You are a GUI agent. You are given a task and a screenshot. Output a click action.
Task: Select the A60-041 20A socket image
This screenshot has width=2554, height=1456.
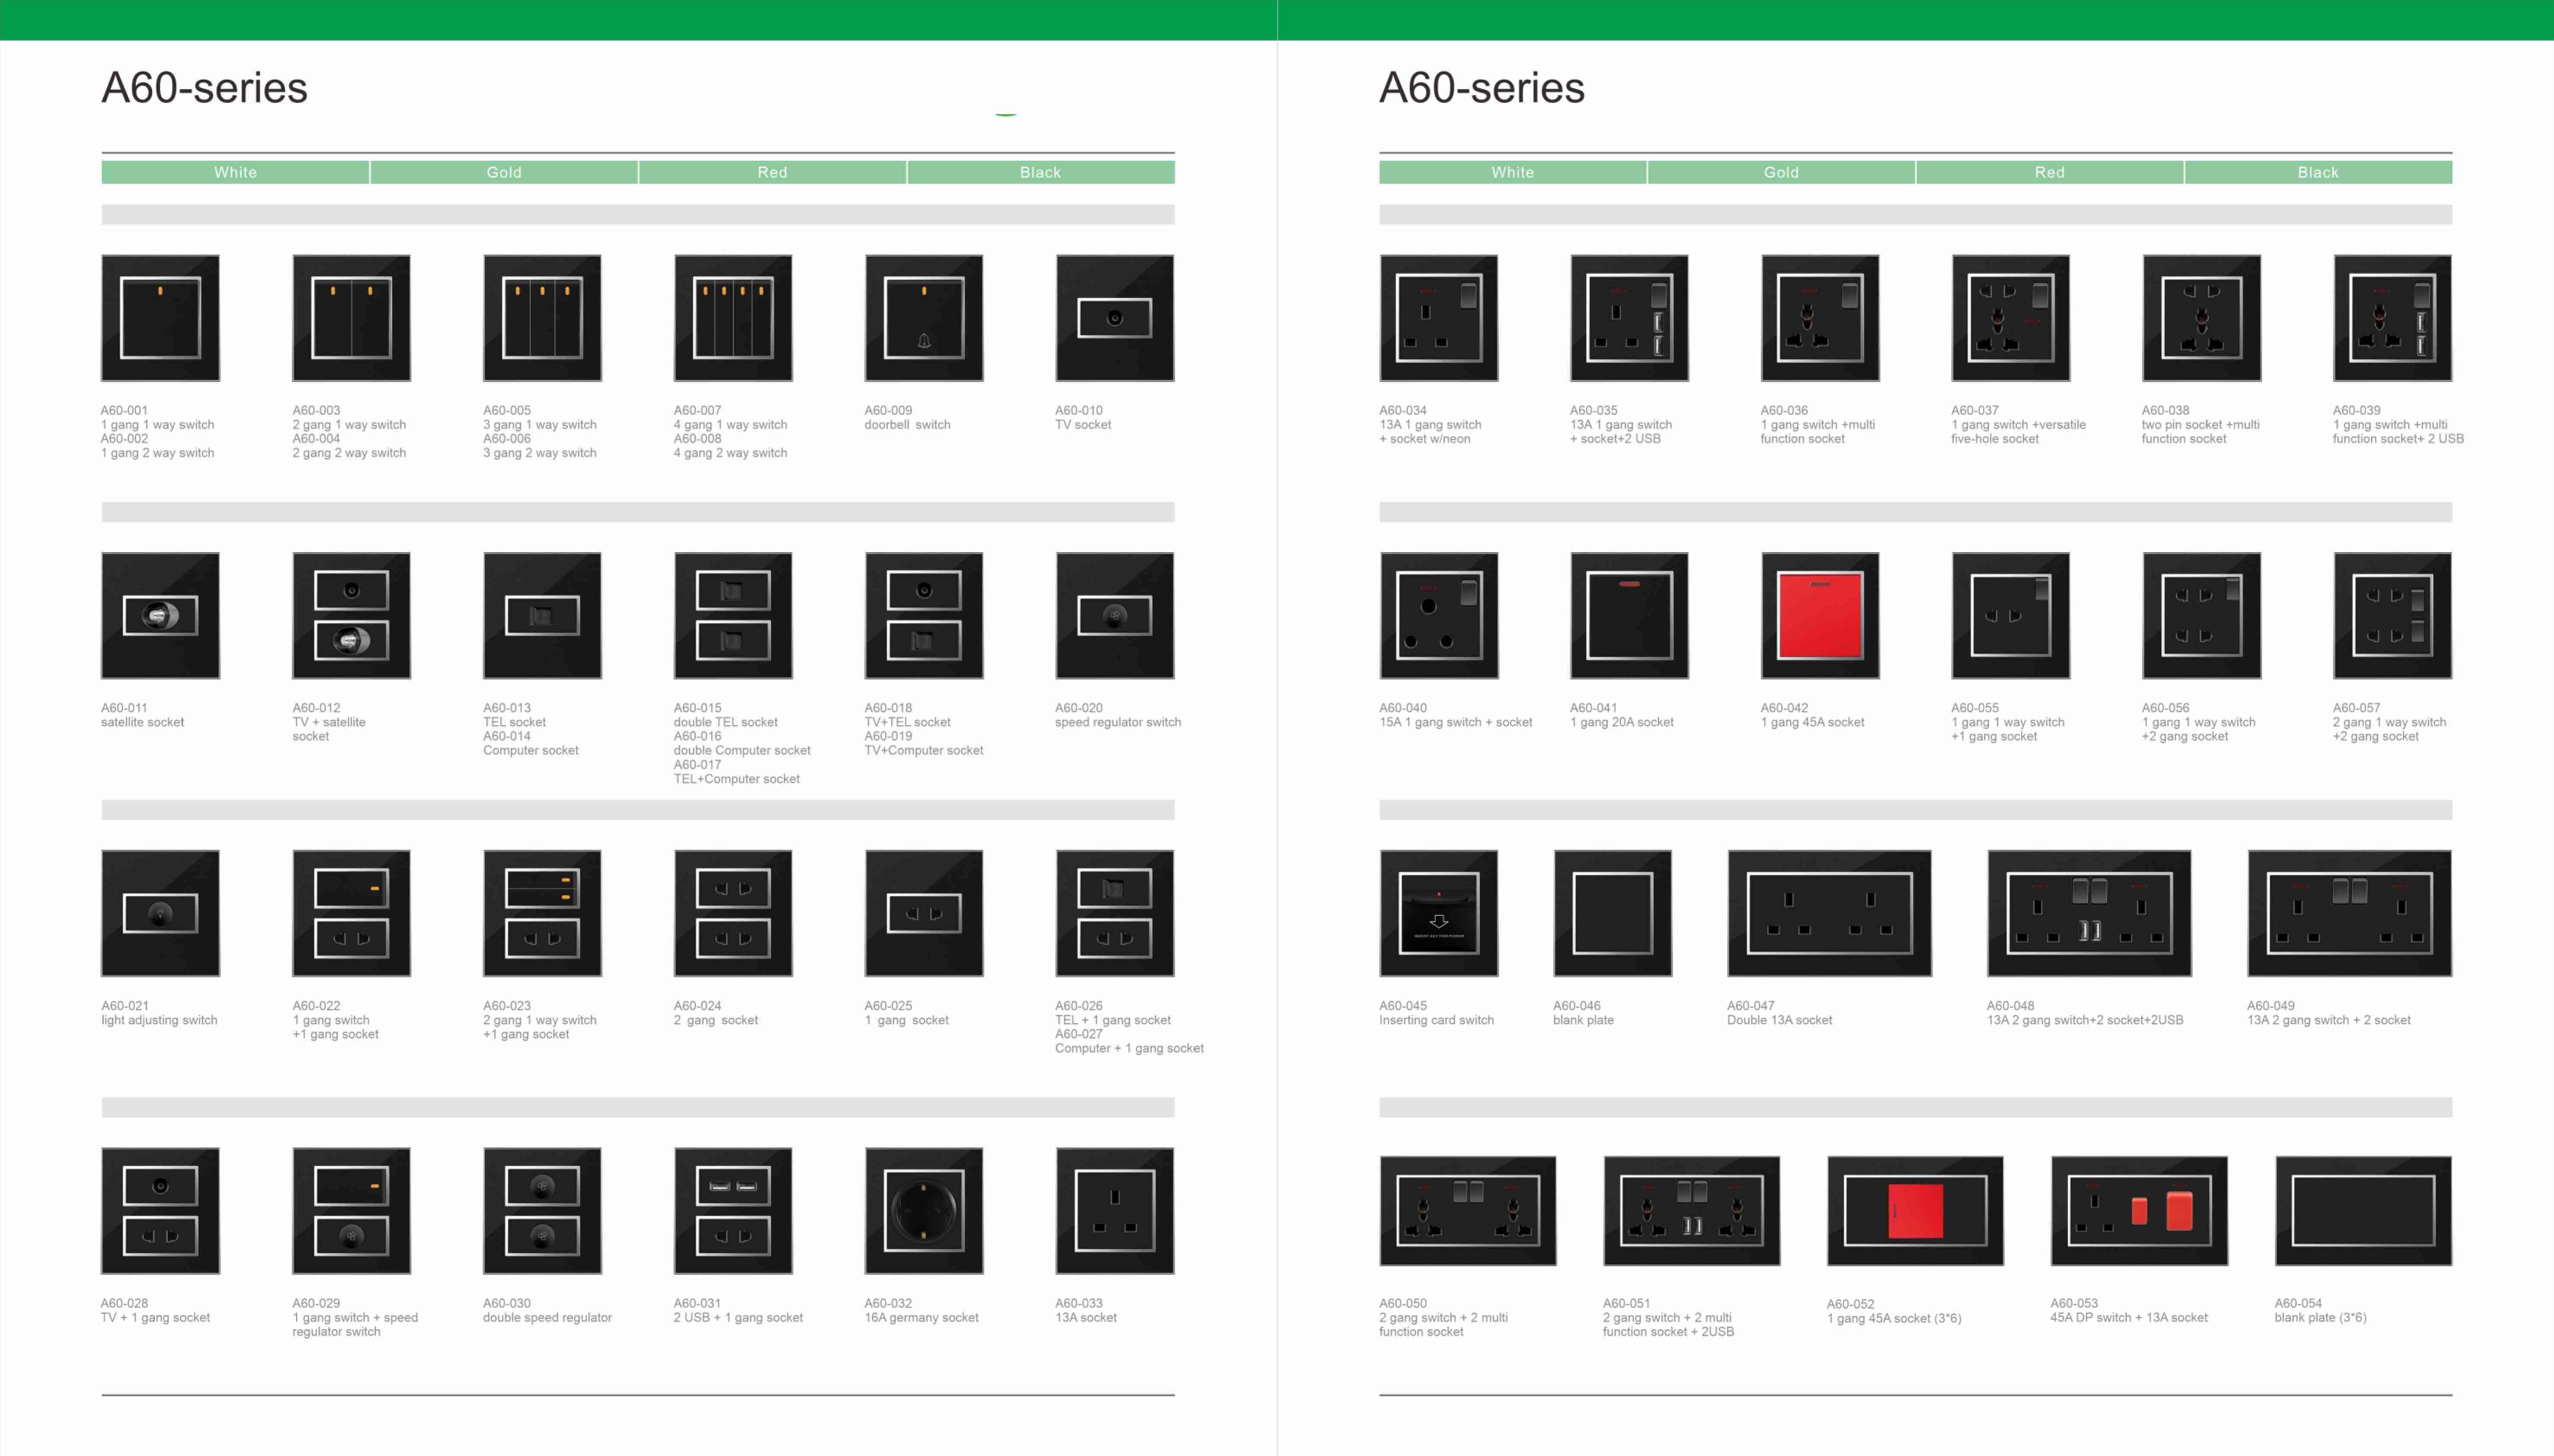[x=1629, y=616]
